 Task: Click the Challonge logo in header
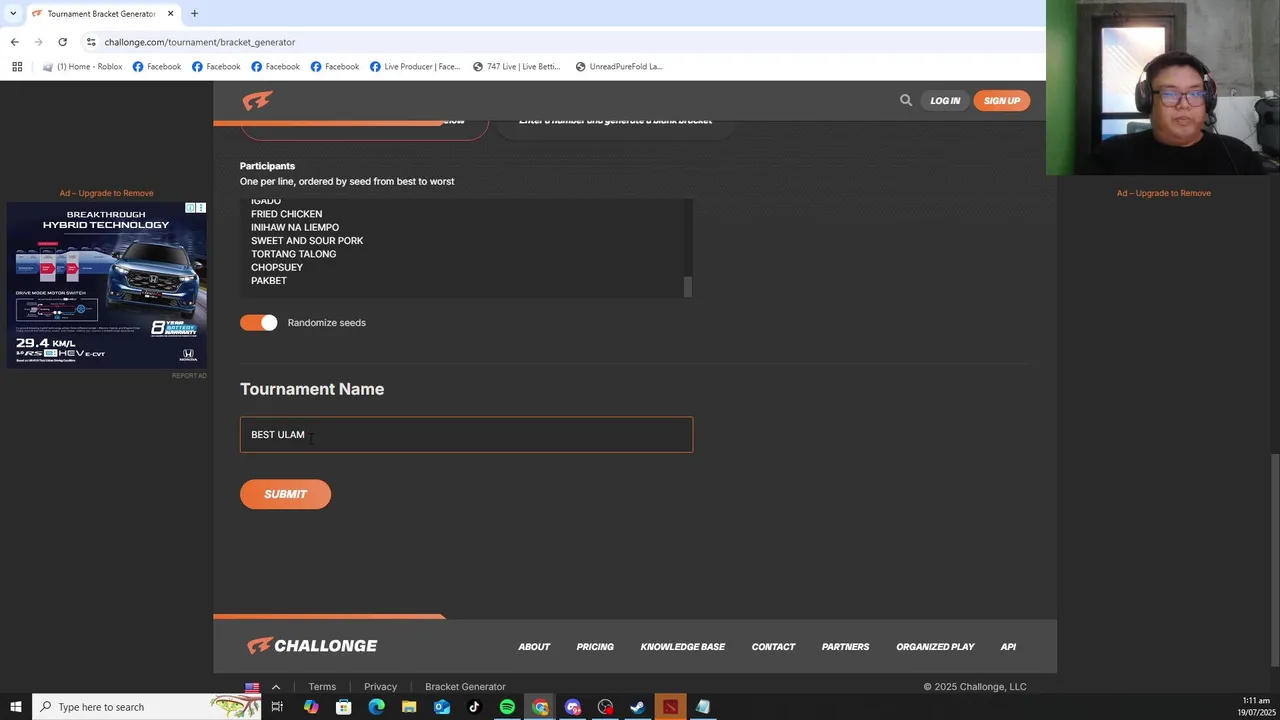257,100
